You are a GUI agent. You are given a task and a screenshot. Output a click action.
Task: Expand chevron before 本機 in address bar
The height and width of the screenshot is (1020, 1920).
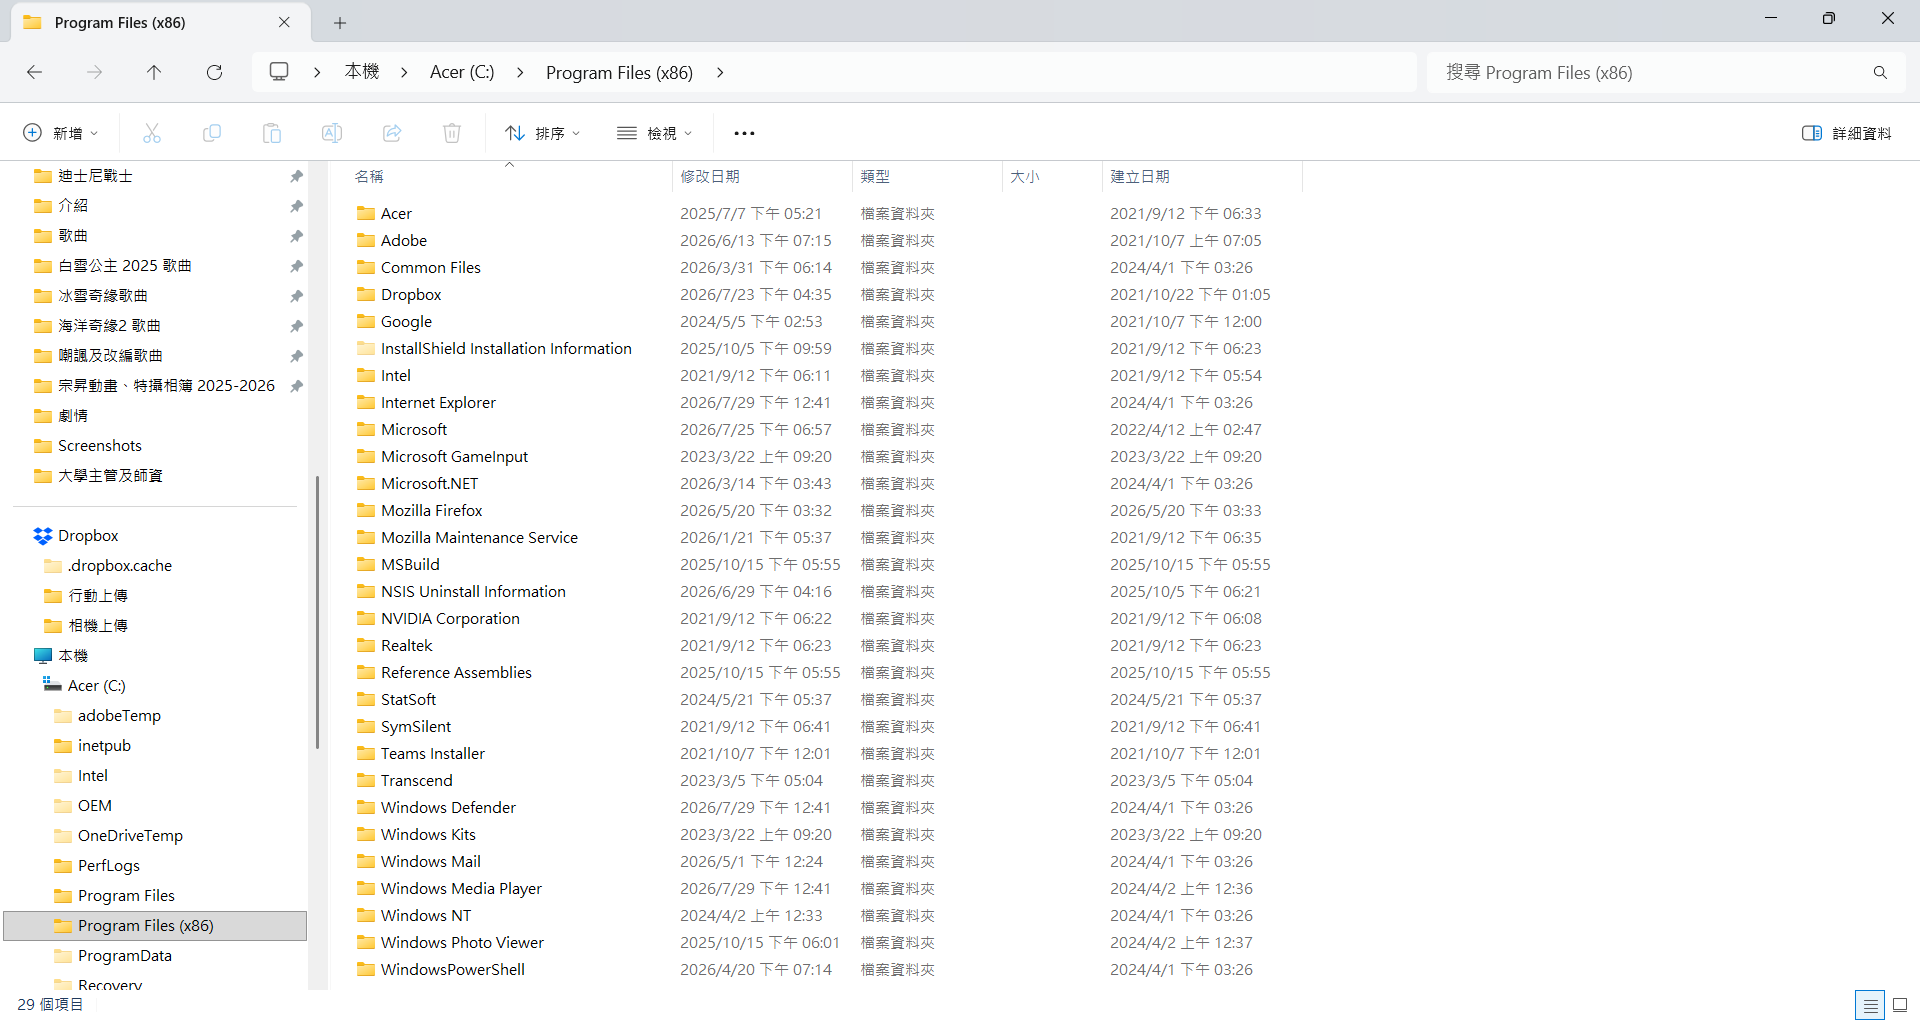[317, 72]
